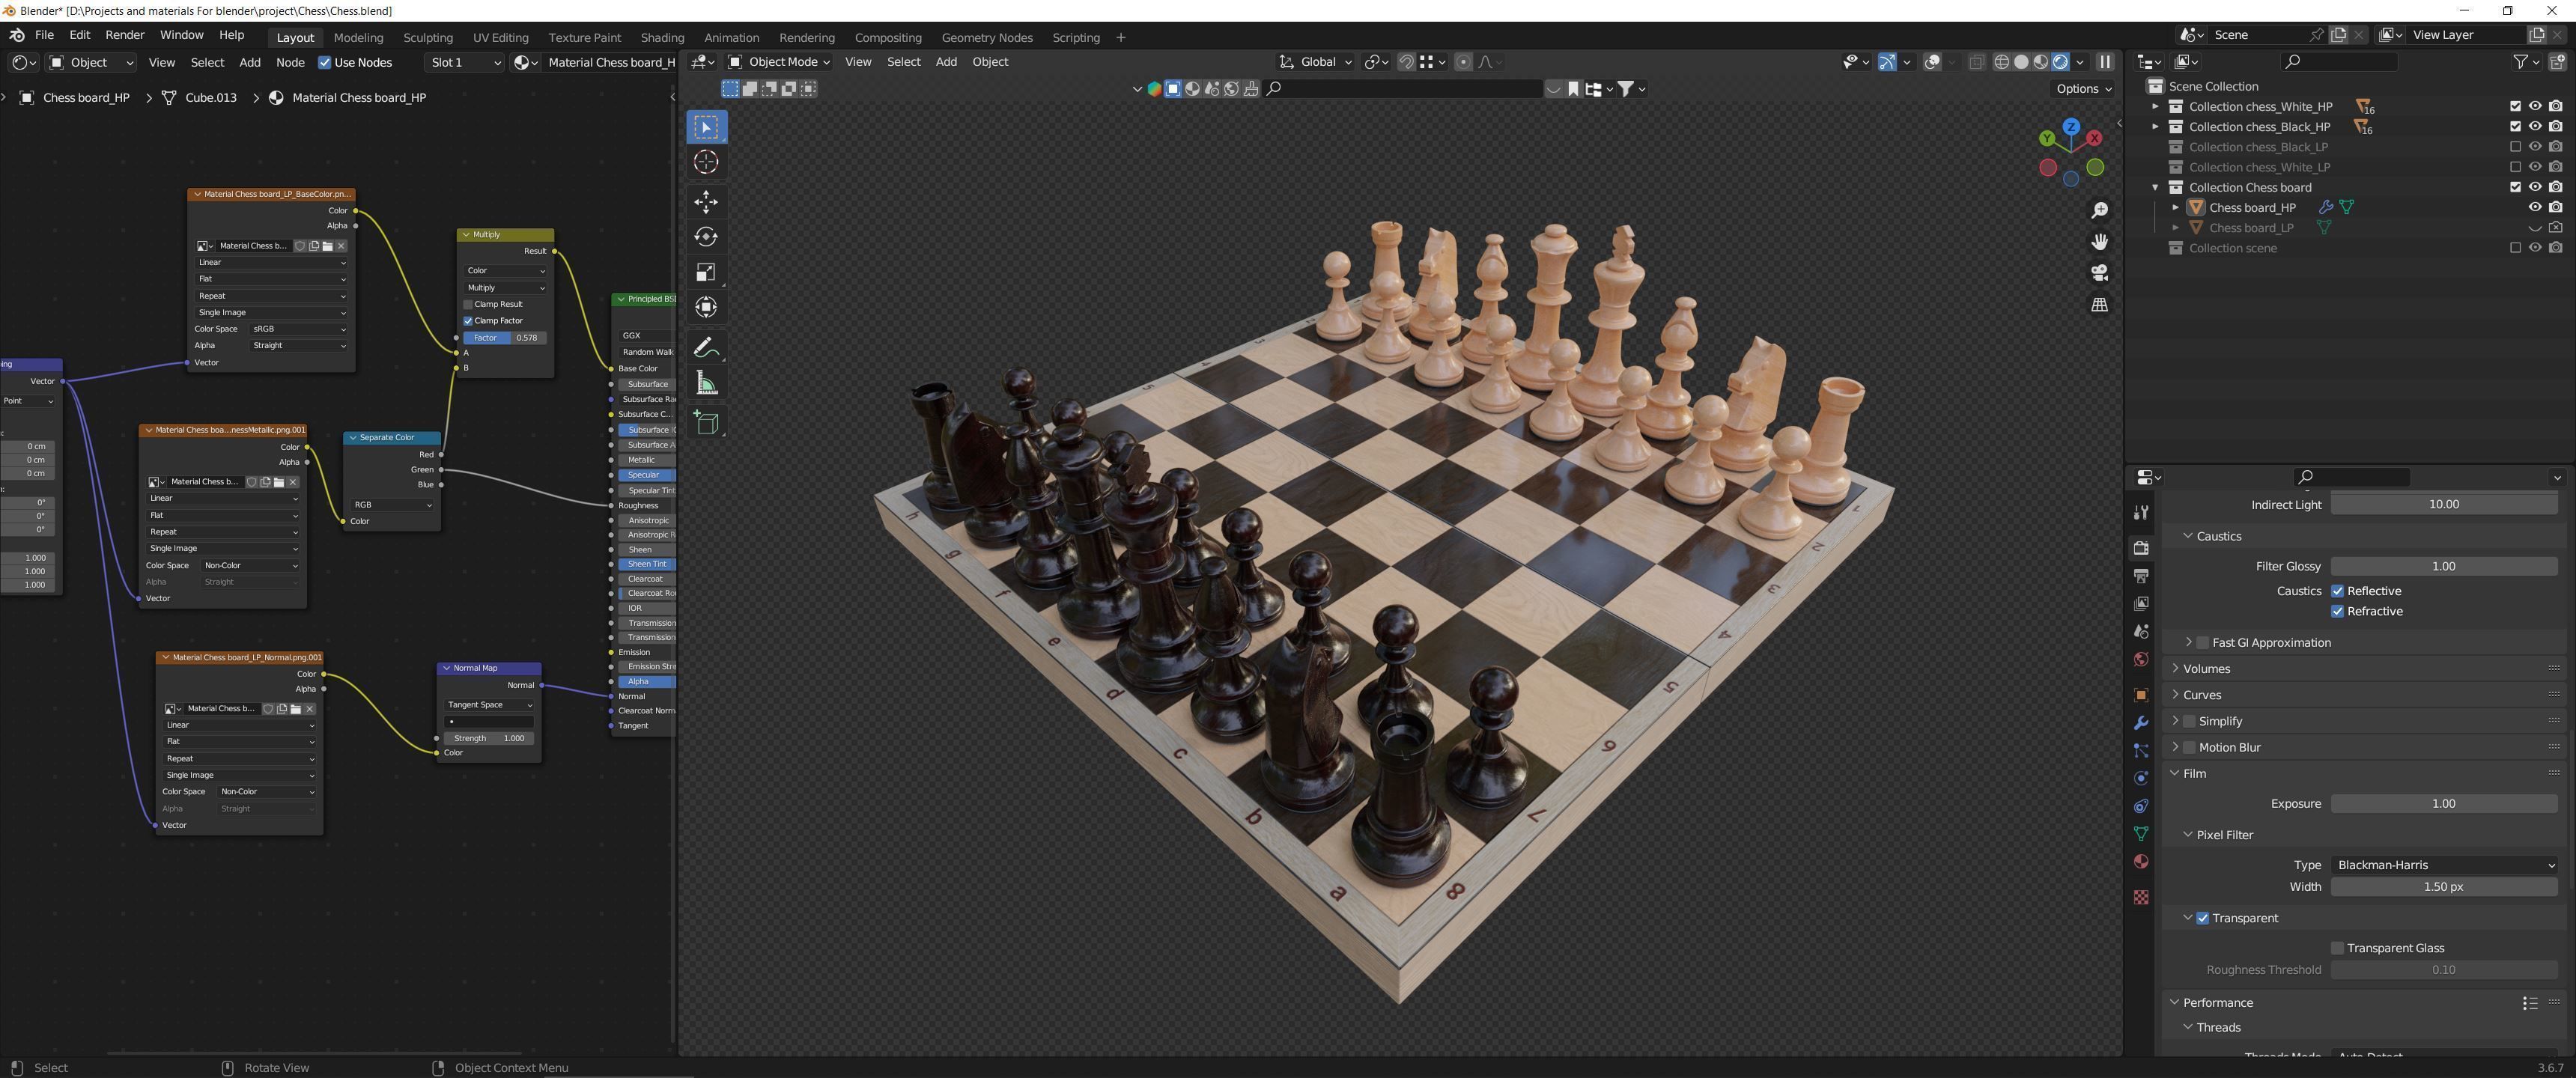The width and height of the screenshot is (2576, 1078).
Task: Add a new workspace with plus button
Action: click(x=1121, y=37)
